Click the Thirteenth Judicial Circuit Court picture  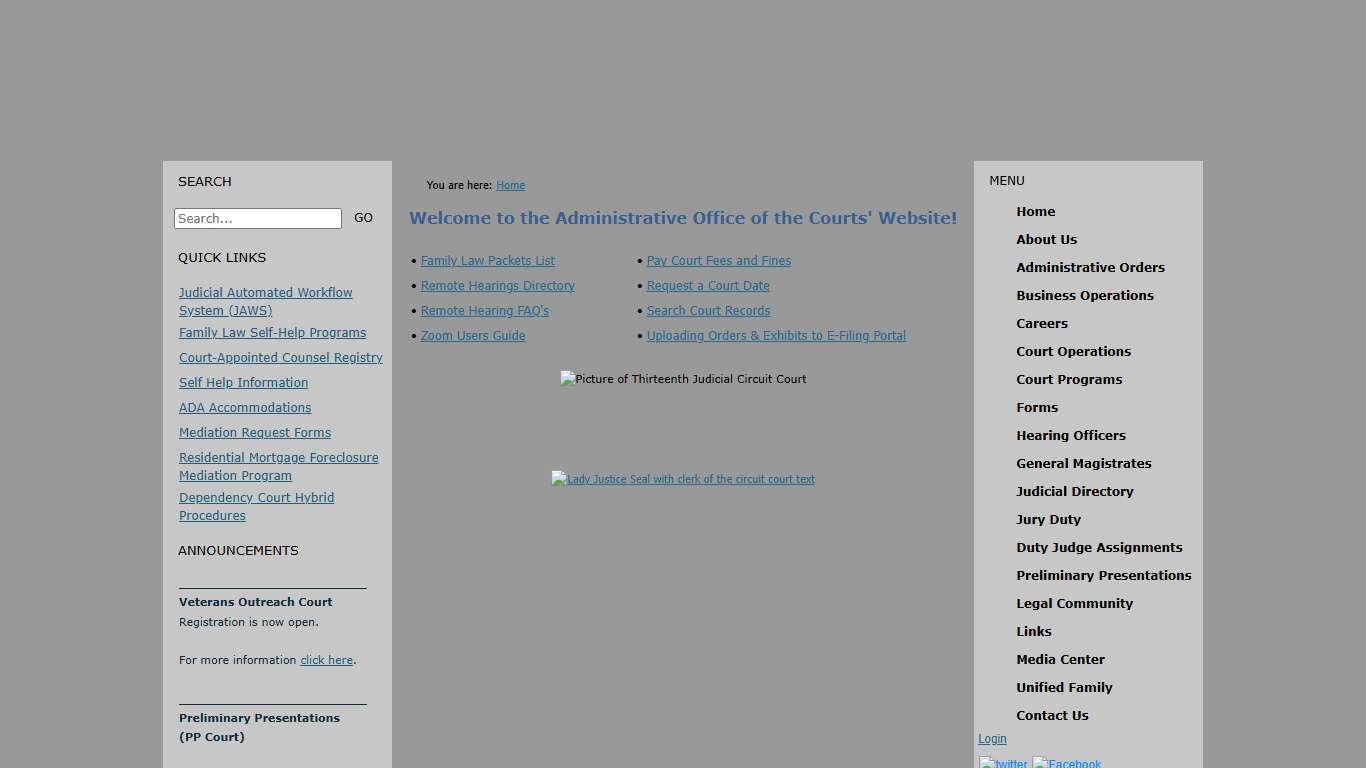coord(683,379)
